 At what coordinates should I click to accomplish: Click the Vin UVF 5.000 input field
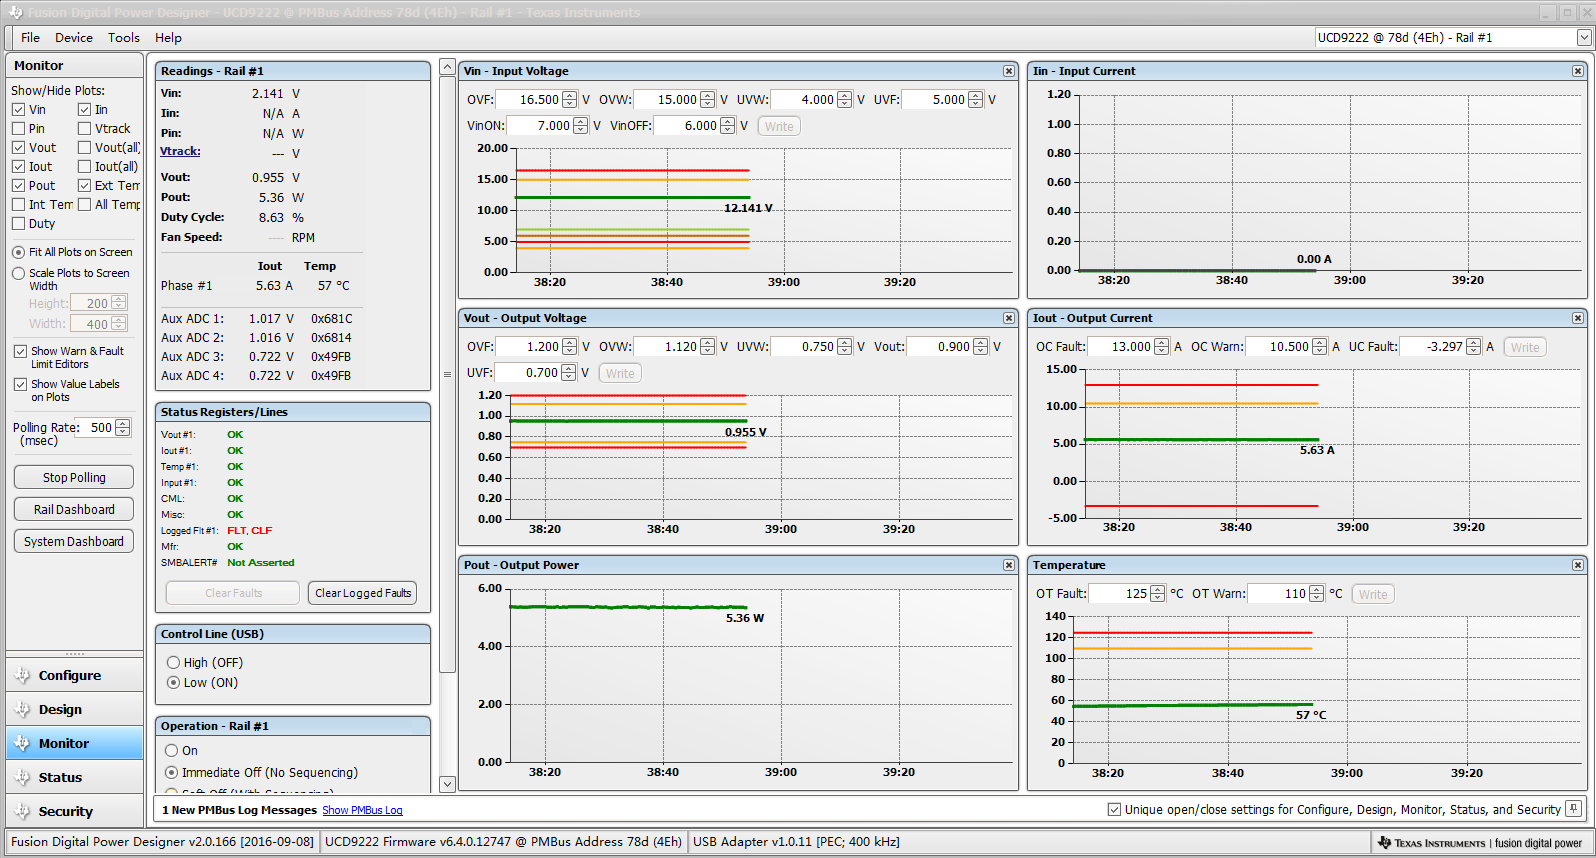(935, 100)
